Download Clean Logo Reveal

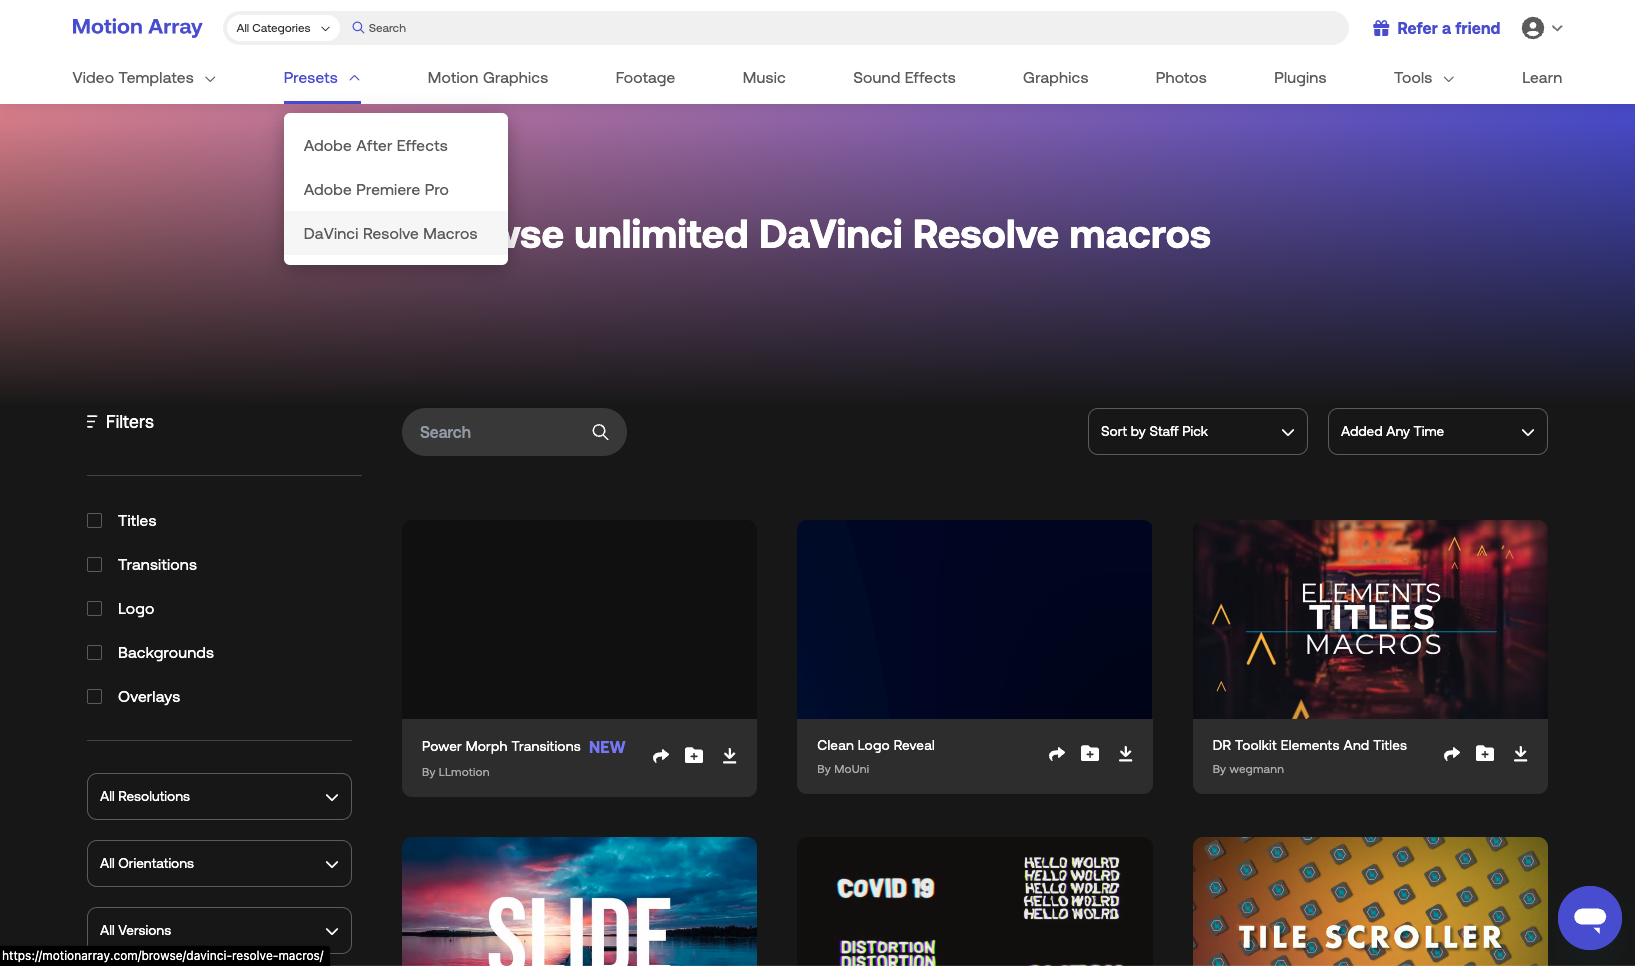pos(1126,753)
